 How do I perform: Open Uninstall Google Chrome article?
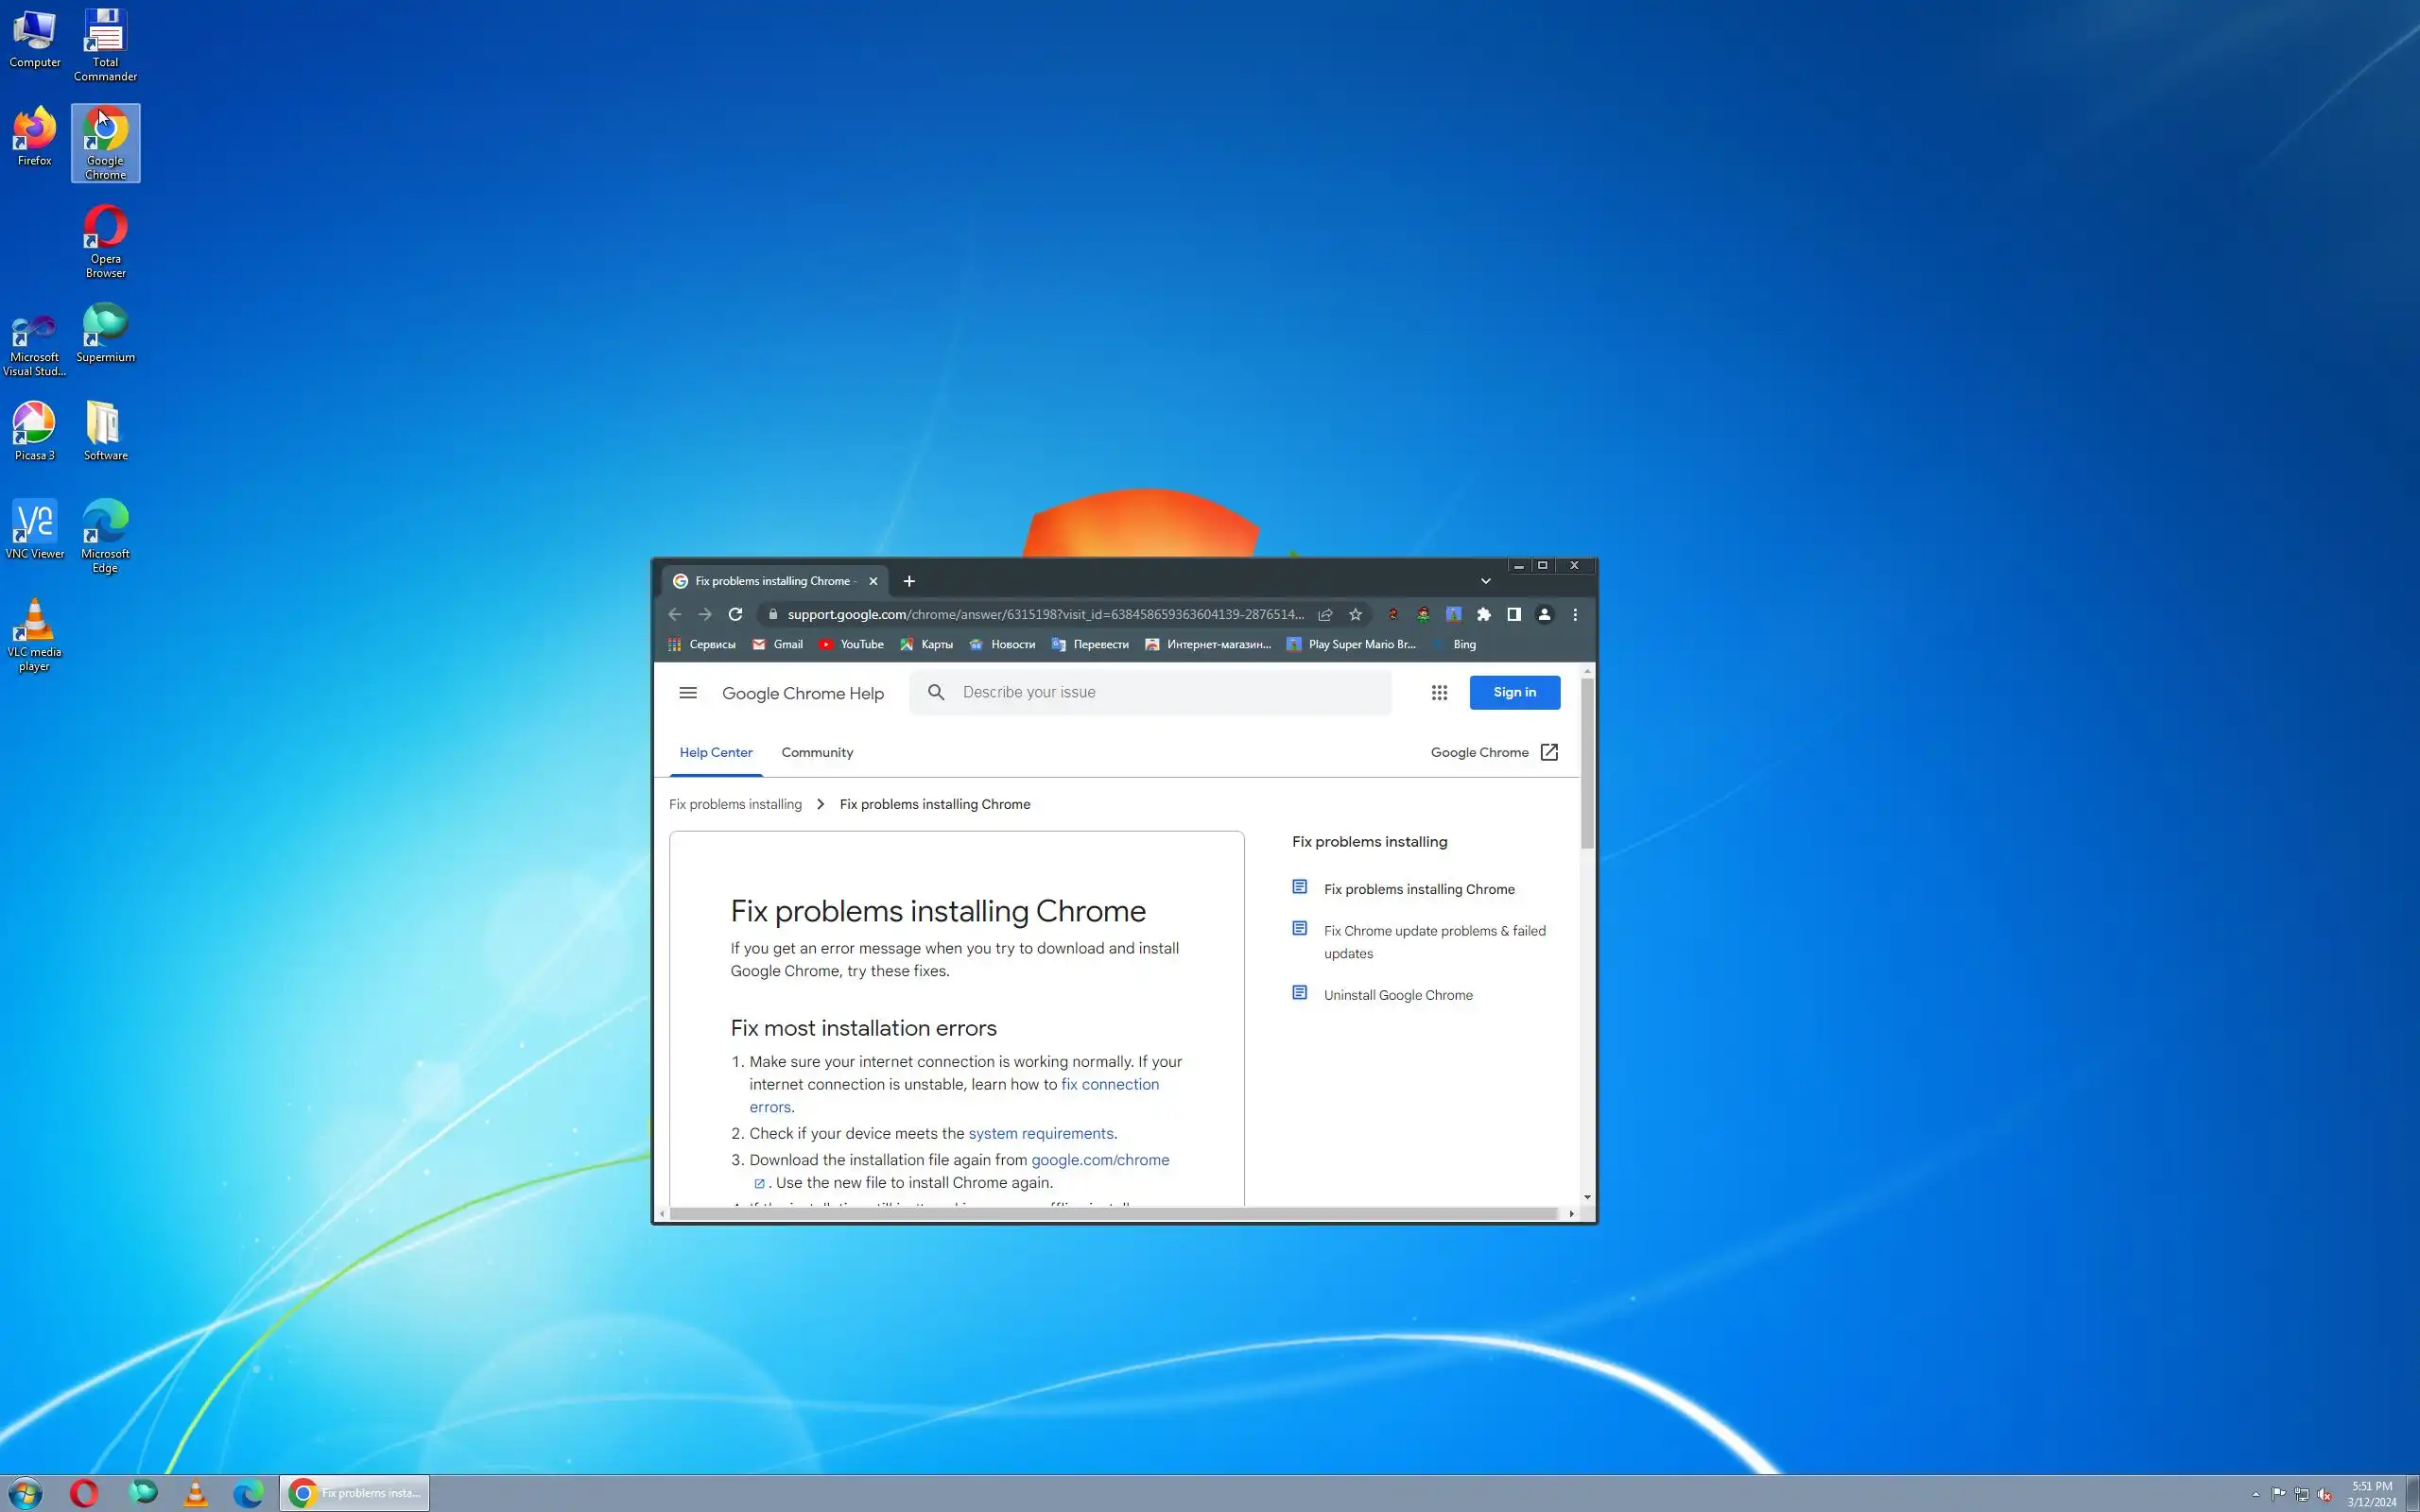[x=1397, y=995]
